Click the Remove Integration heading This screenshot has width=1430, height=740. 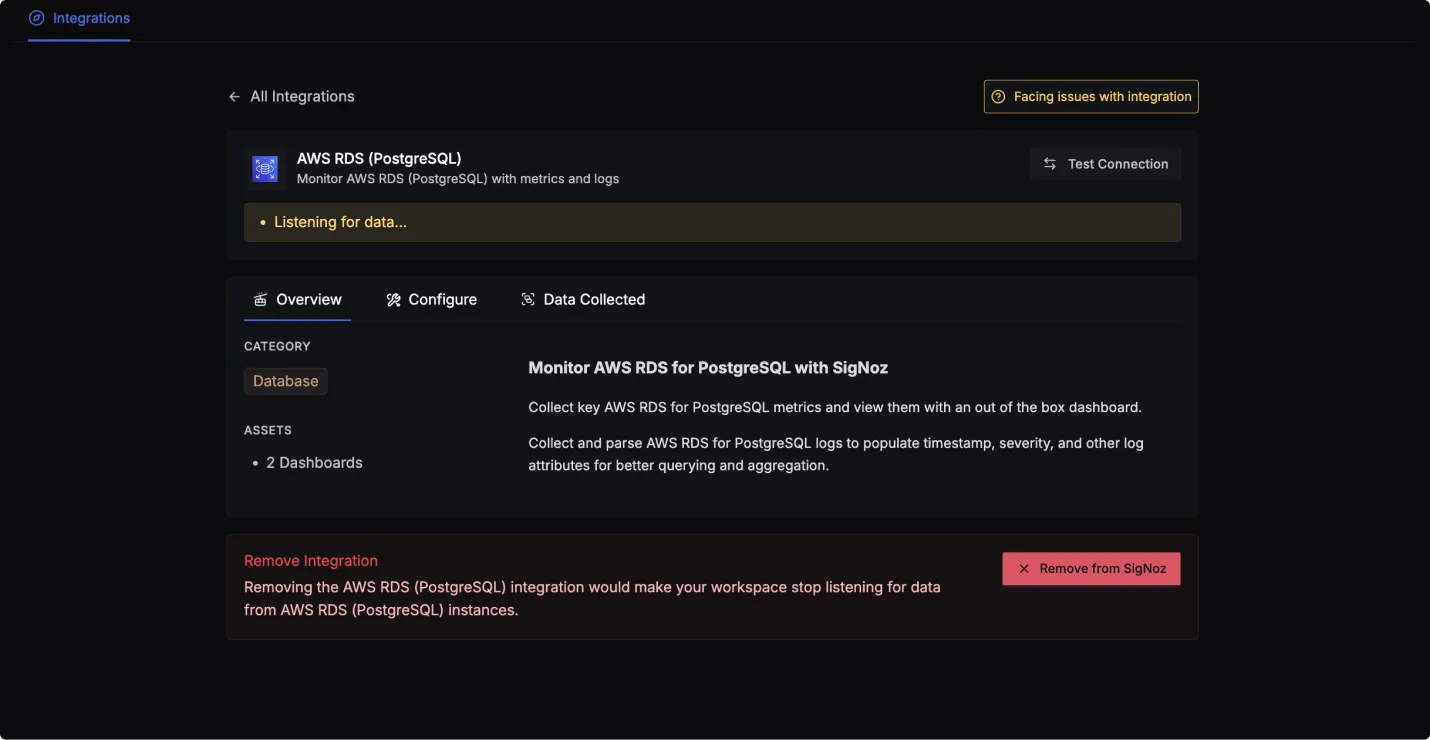tap(311, 561)
